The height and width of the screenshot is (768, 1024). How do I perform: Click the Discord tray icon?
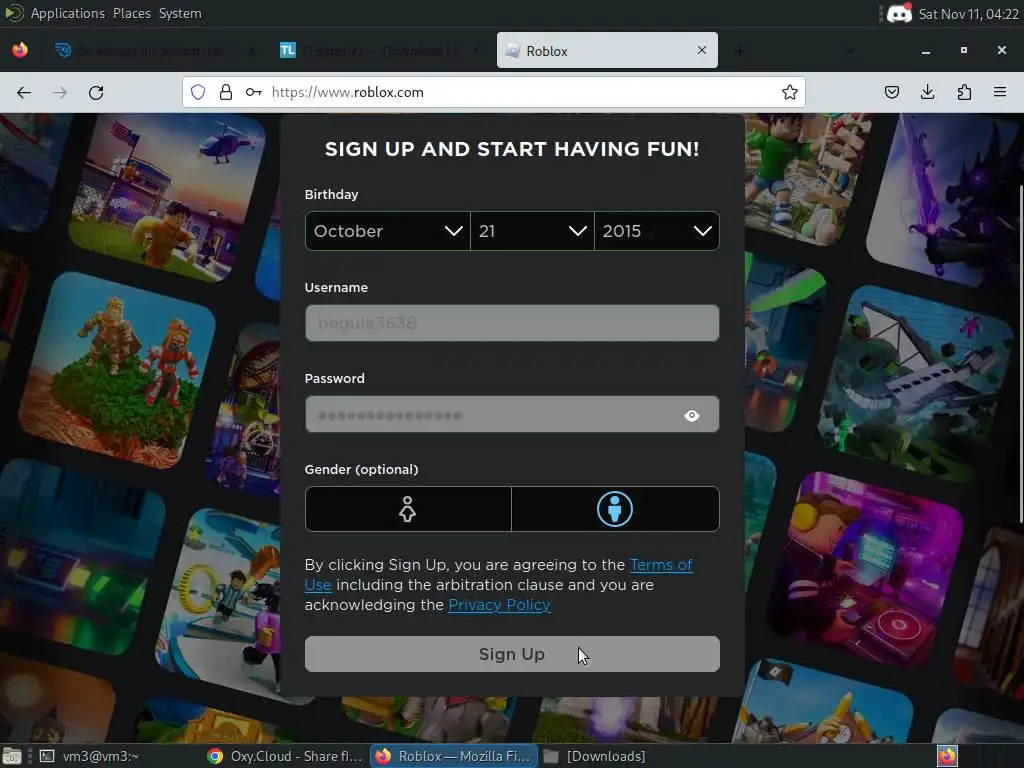click(x=899, y=14)
